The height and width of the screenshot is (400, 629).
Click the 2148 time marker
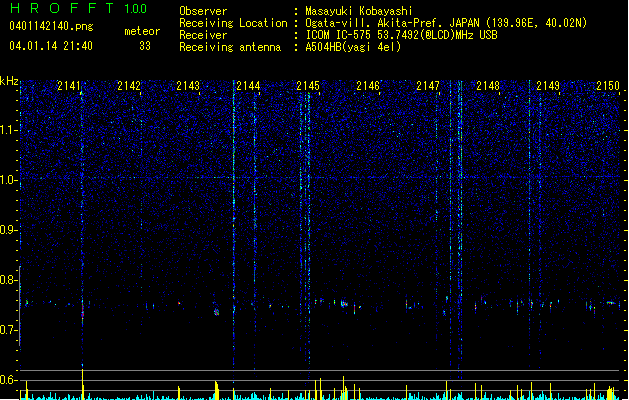coord(488,86)
